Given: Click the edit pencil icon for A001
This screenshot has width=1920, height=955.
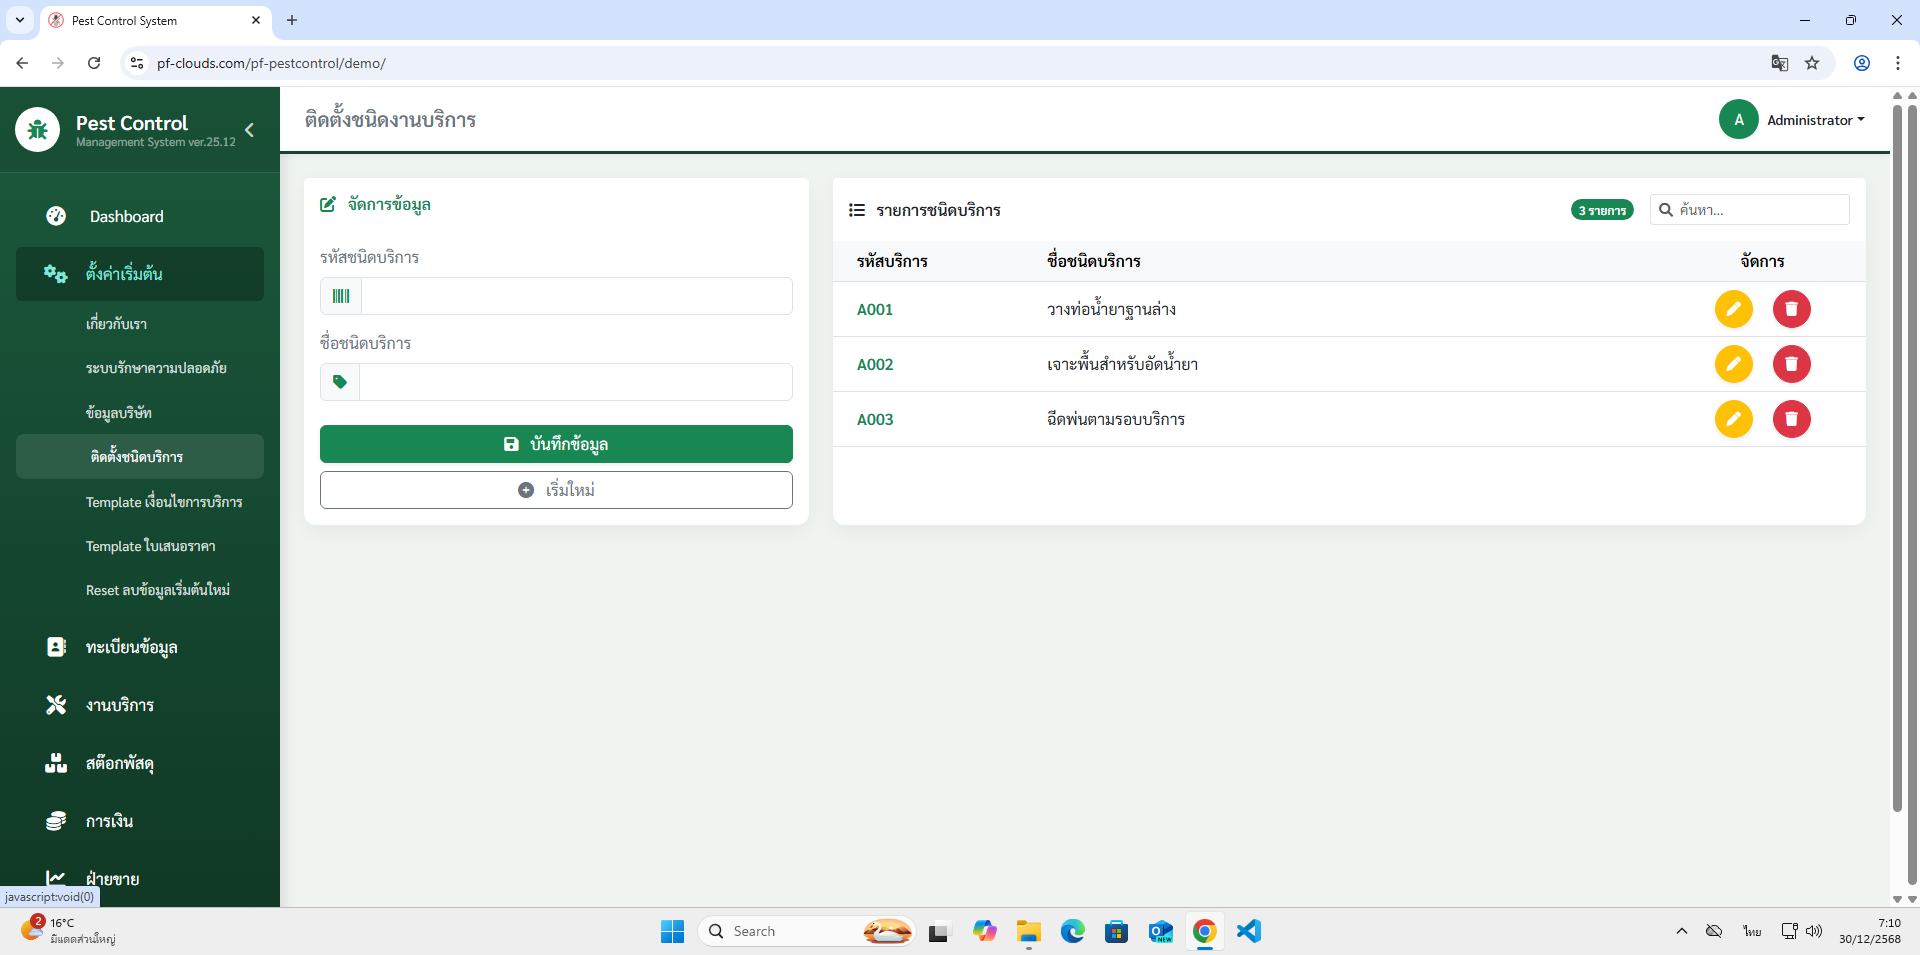Looking at the screenshot, I should 1733,309.
